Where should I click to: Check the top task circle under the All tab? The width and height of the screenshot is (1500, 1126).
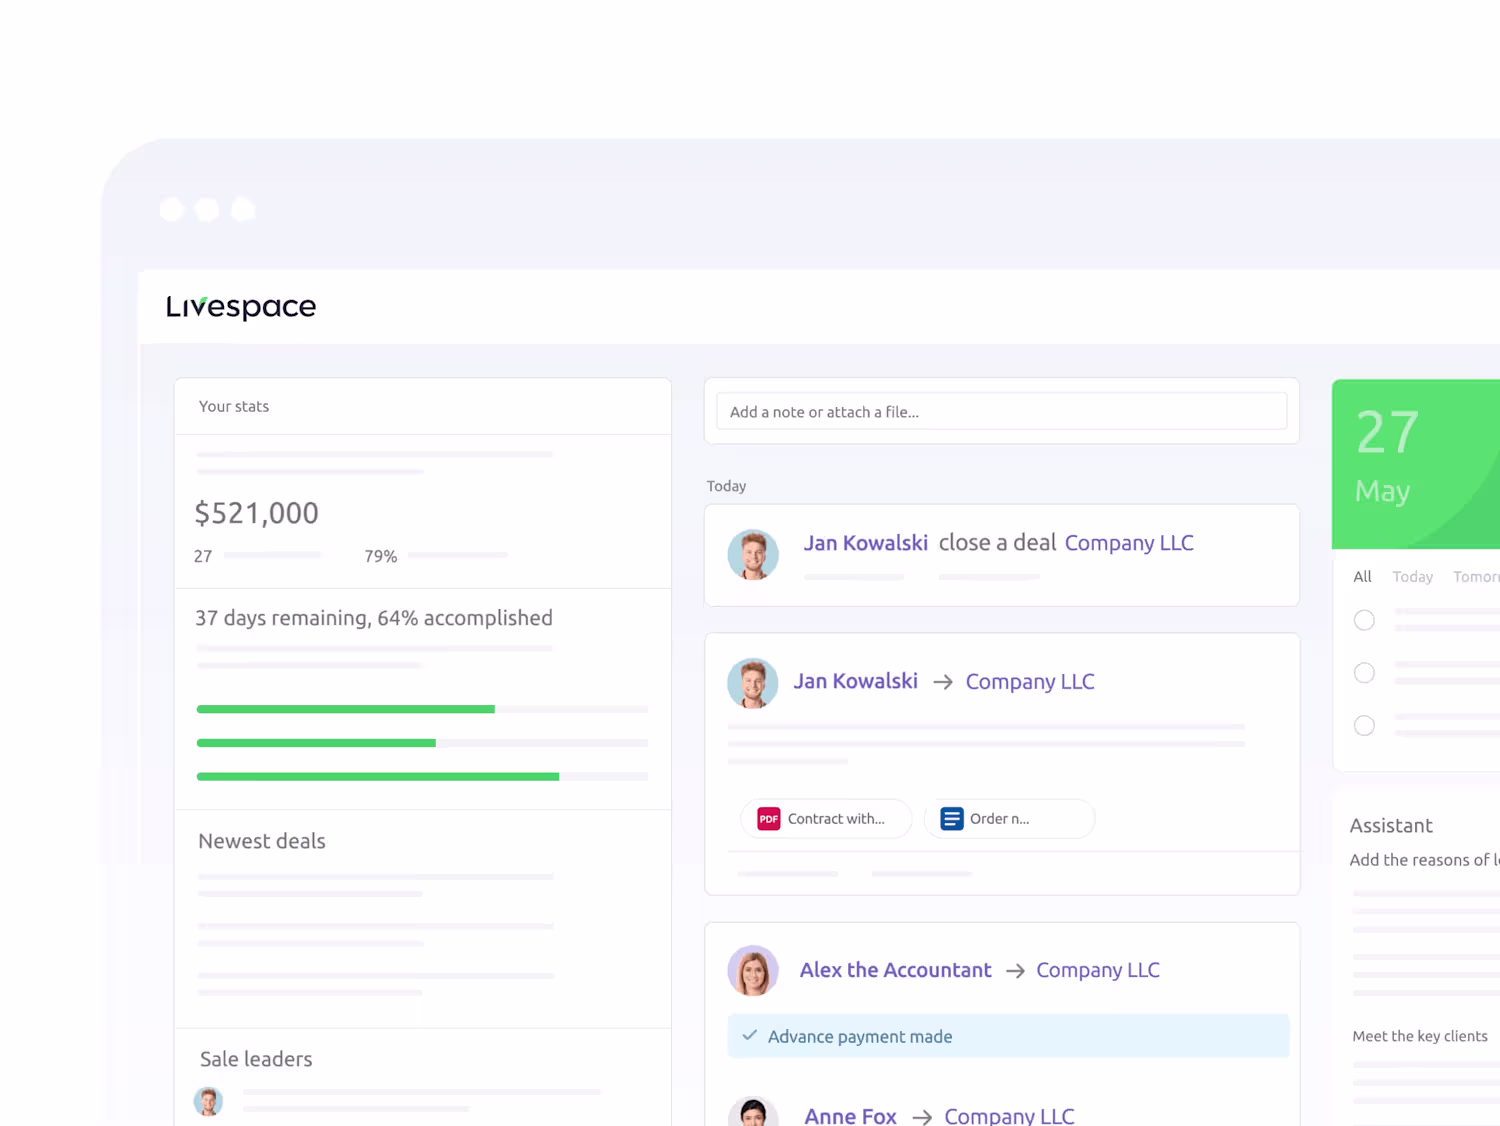click(x=1364, y=620)
